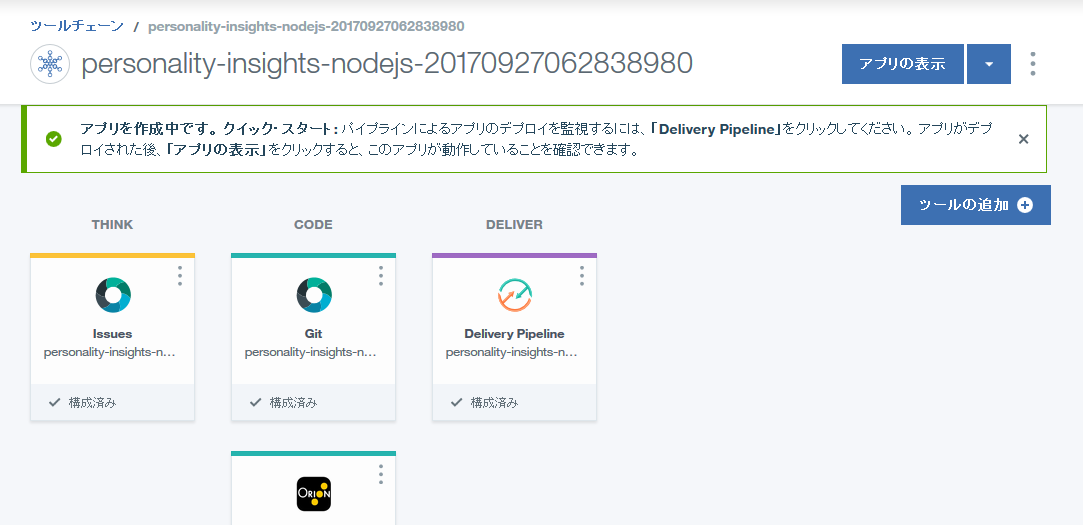Open the Issues card options menu
This screenshot has height=525, width=1083.
click(x=180, y=276)
